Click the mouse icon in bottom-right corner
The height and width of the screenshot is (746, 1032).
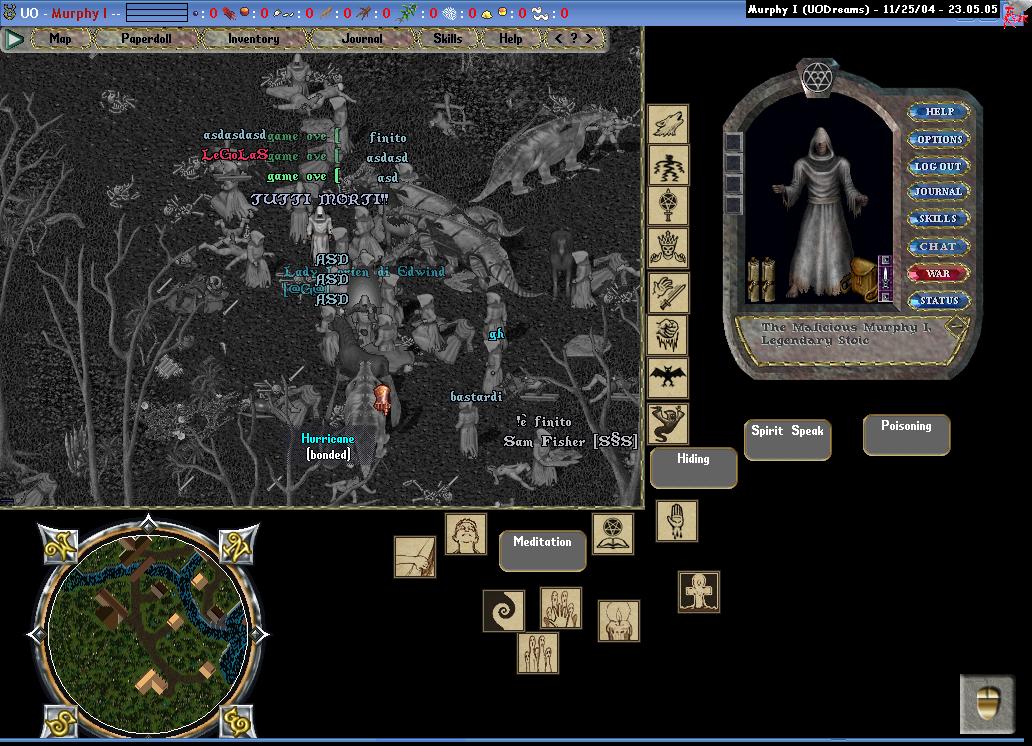point(987,703)
